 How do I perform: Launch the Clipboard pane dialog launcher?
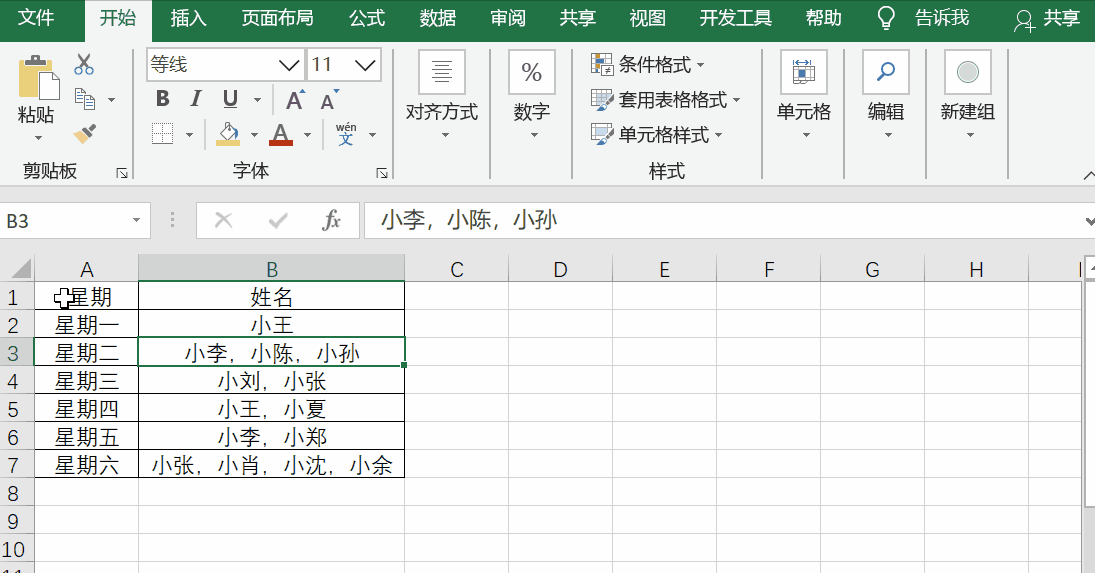point(122,173)
